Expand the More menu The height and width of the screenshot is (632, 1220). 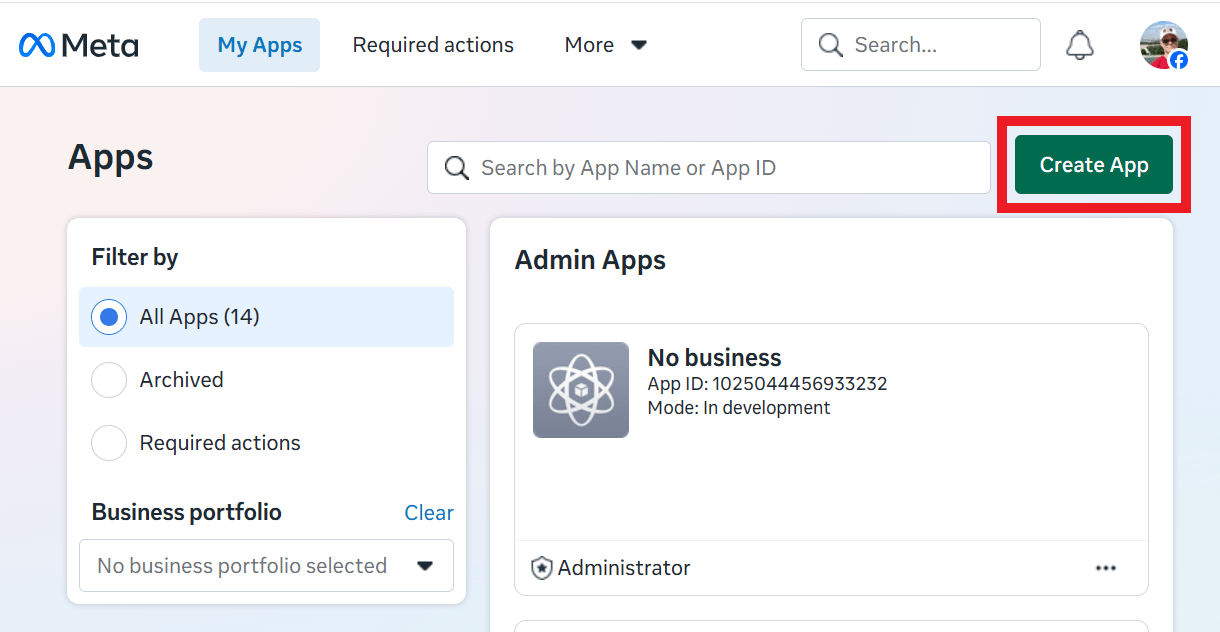[x=606, y=45]
